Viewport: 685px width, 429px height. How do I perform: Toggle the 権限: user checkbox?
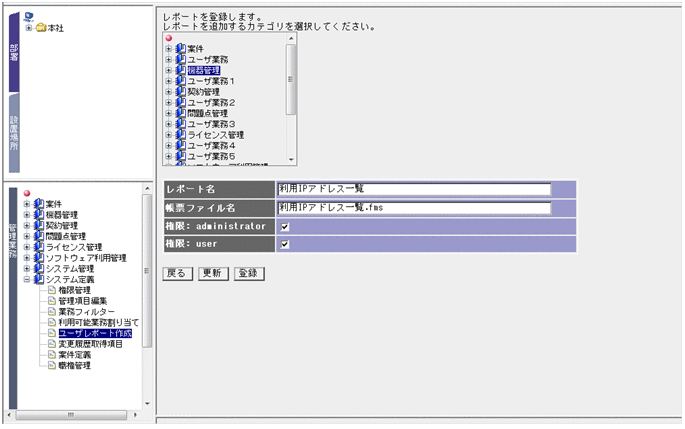pyautogui.click(x=285, y=244)
